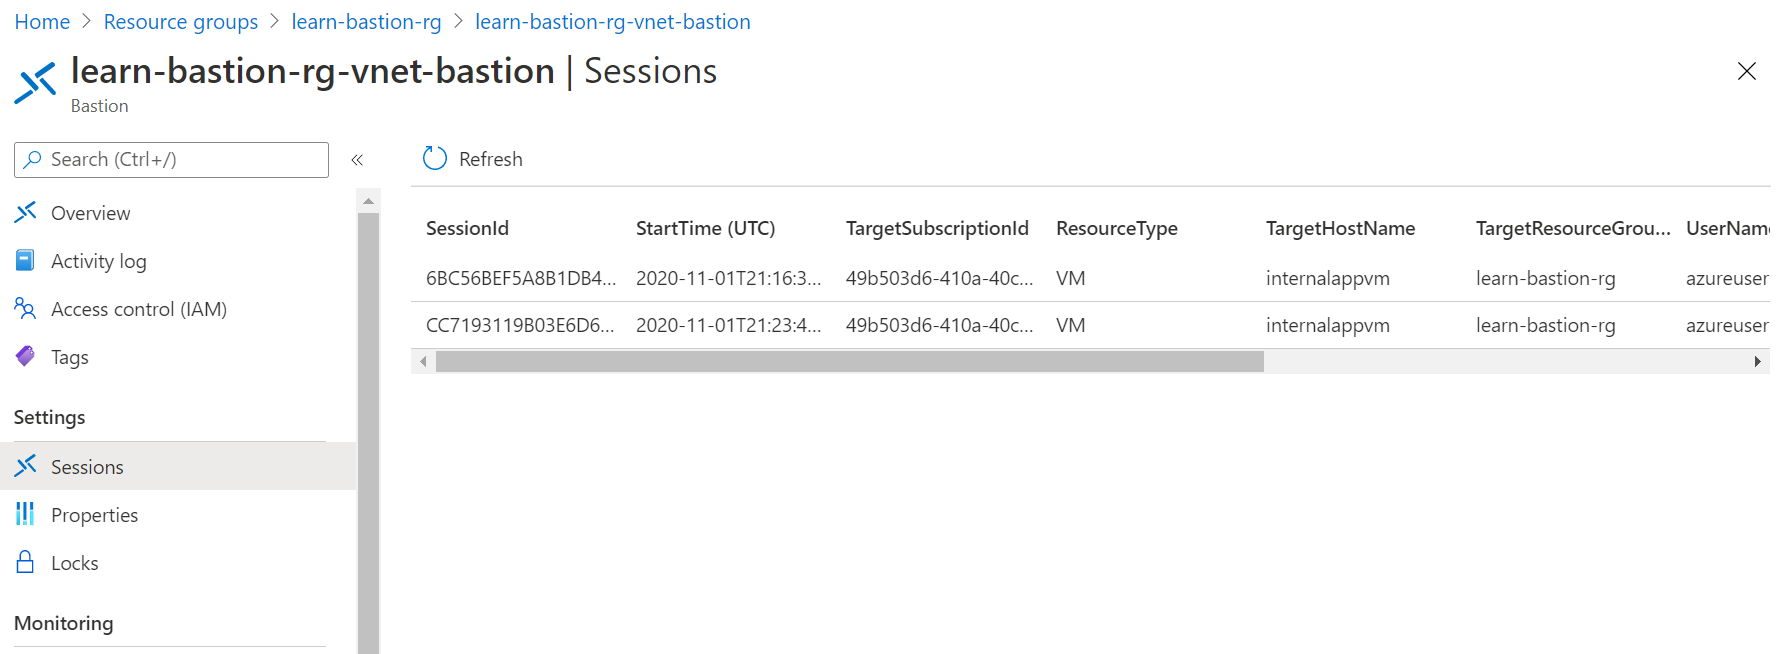The width and height of the screenshot is (1779, 654).
Task: Open Overview via its Bastion icon
Action: click(x=26, y=212)
